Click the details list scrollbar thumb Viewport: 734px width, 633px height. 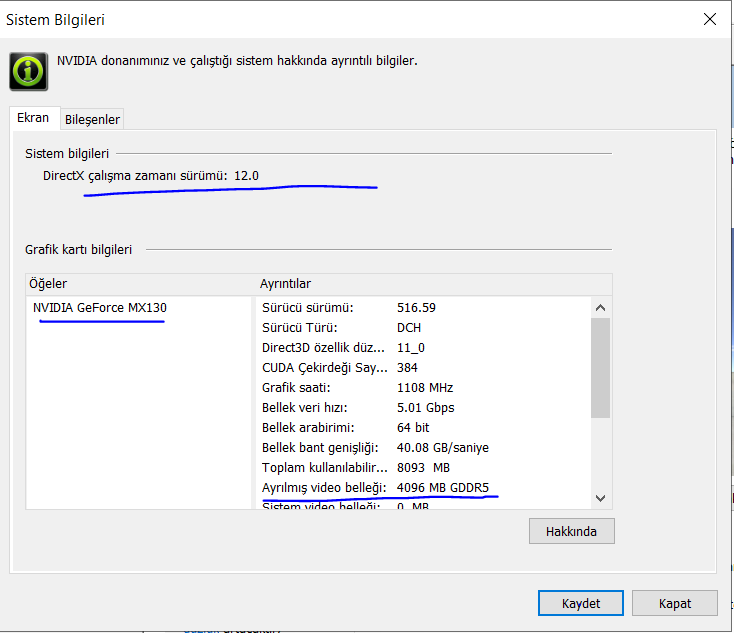(601, 368)
